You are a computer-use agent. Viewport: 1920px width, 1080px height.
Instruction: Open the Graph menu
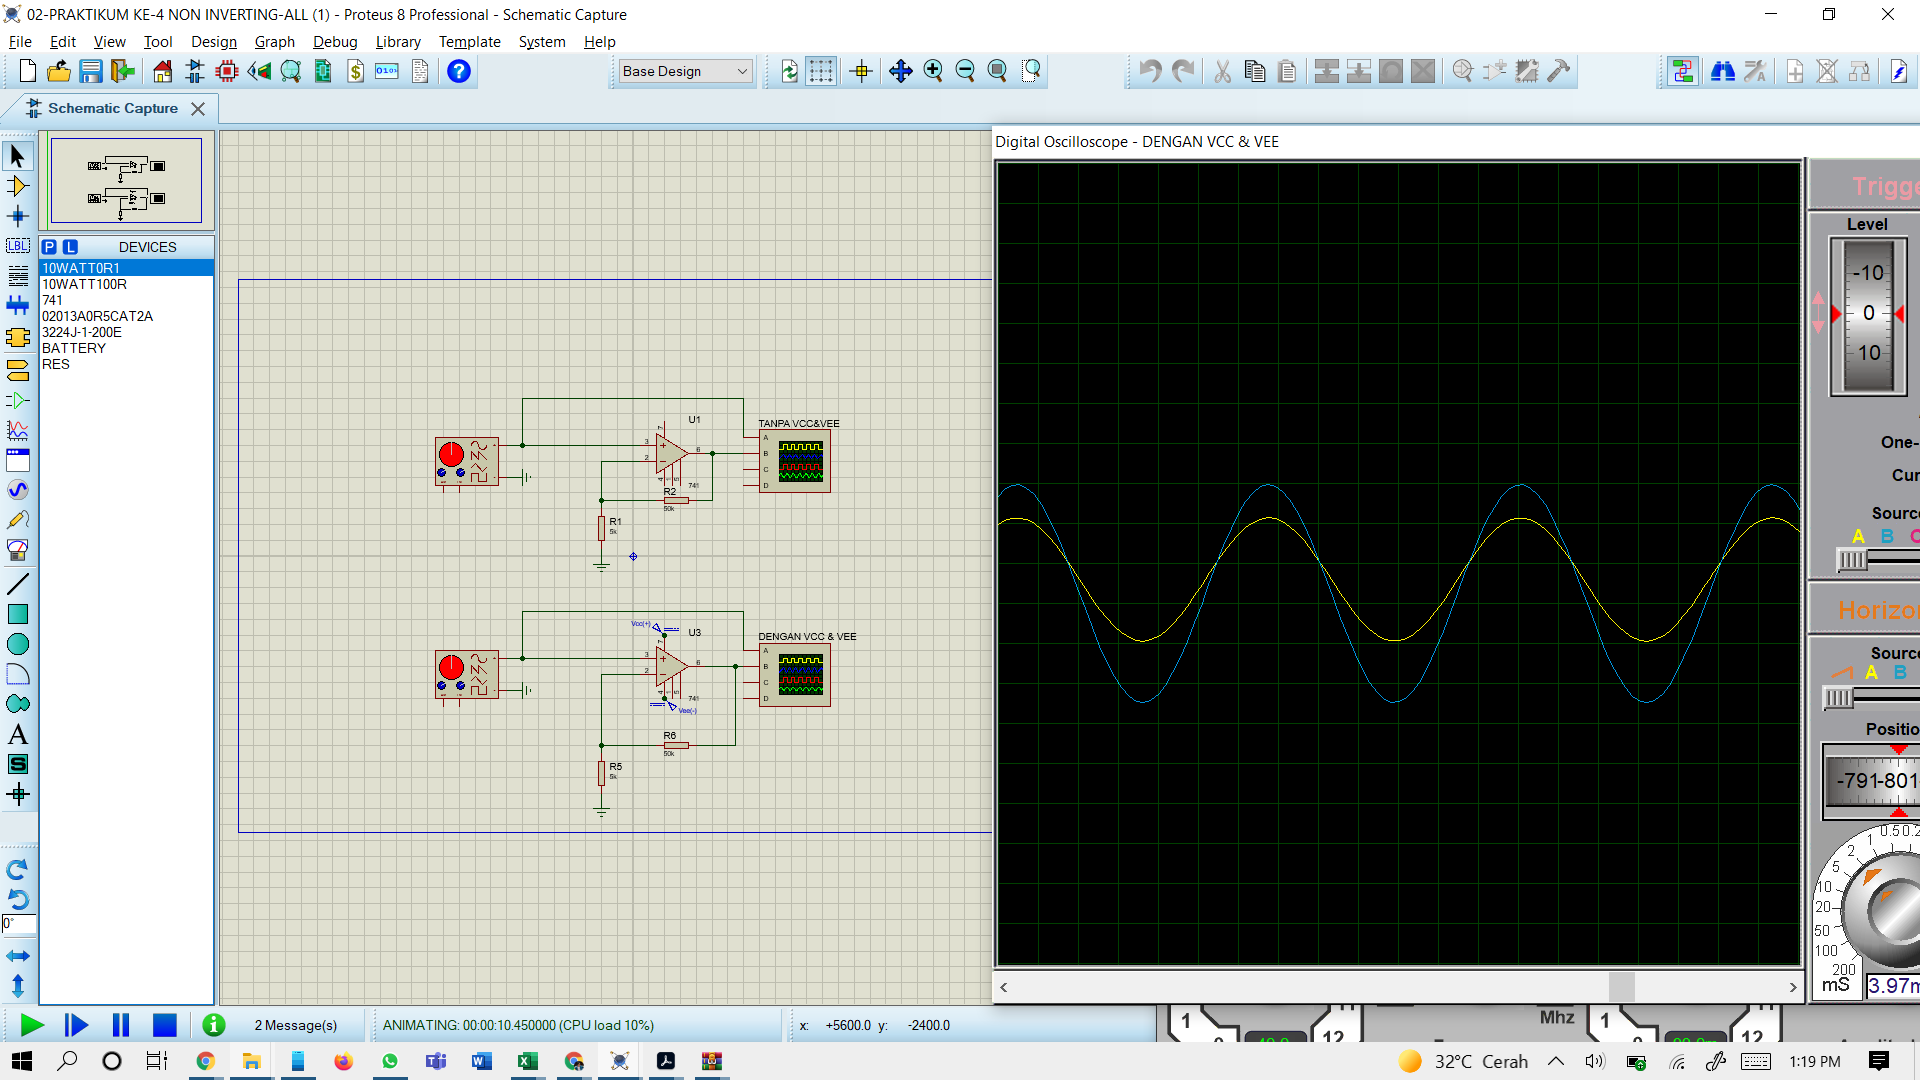274,42
